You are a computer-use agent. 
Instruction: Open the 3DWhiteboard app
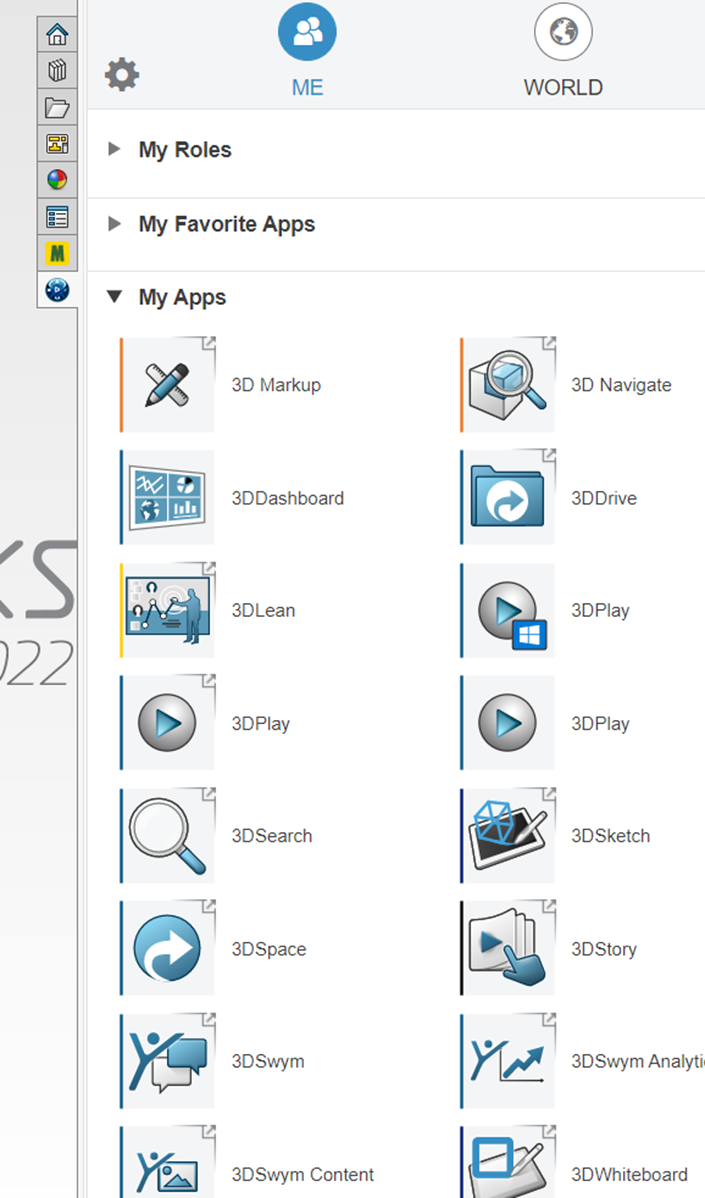click(508, 1161)
